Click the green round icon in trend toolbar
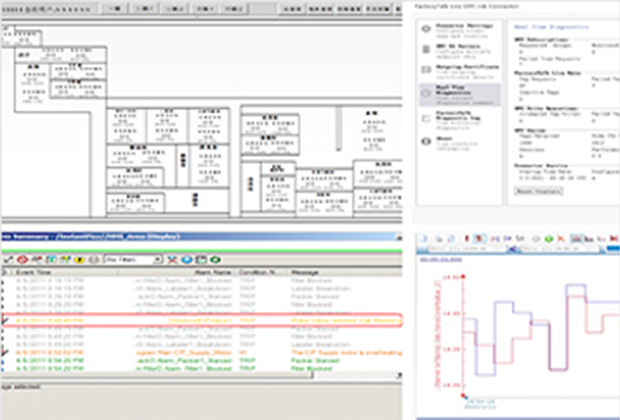 548,238
